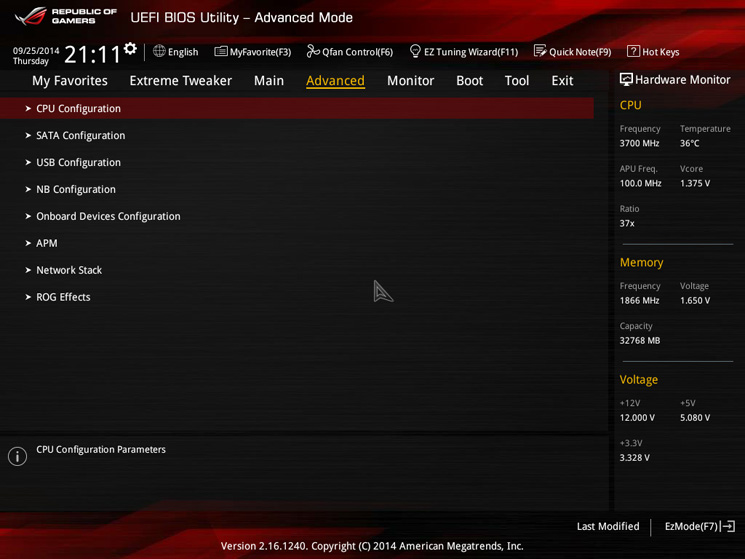Image resolution: width=745 pixels, height=559 pixels.
Task: Click the EZ Tuning Wizard lightbulb icon
Action: (x=415, y=51)
